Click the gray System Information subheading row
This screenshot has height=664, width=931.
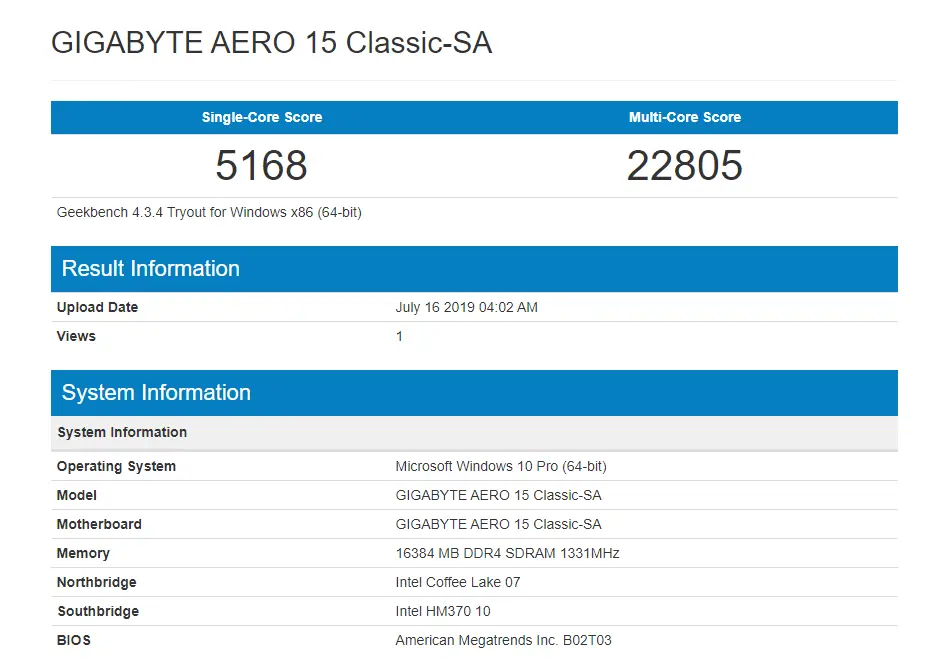tap(474, 432)
